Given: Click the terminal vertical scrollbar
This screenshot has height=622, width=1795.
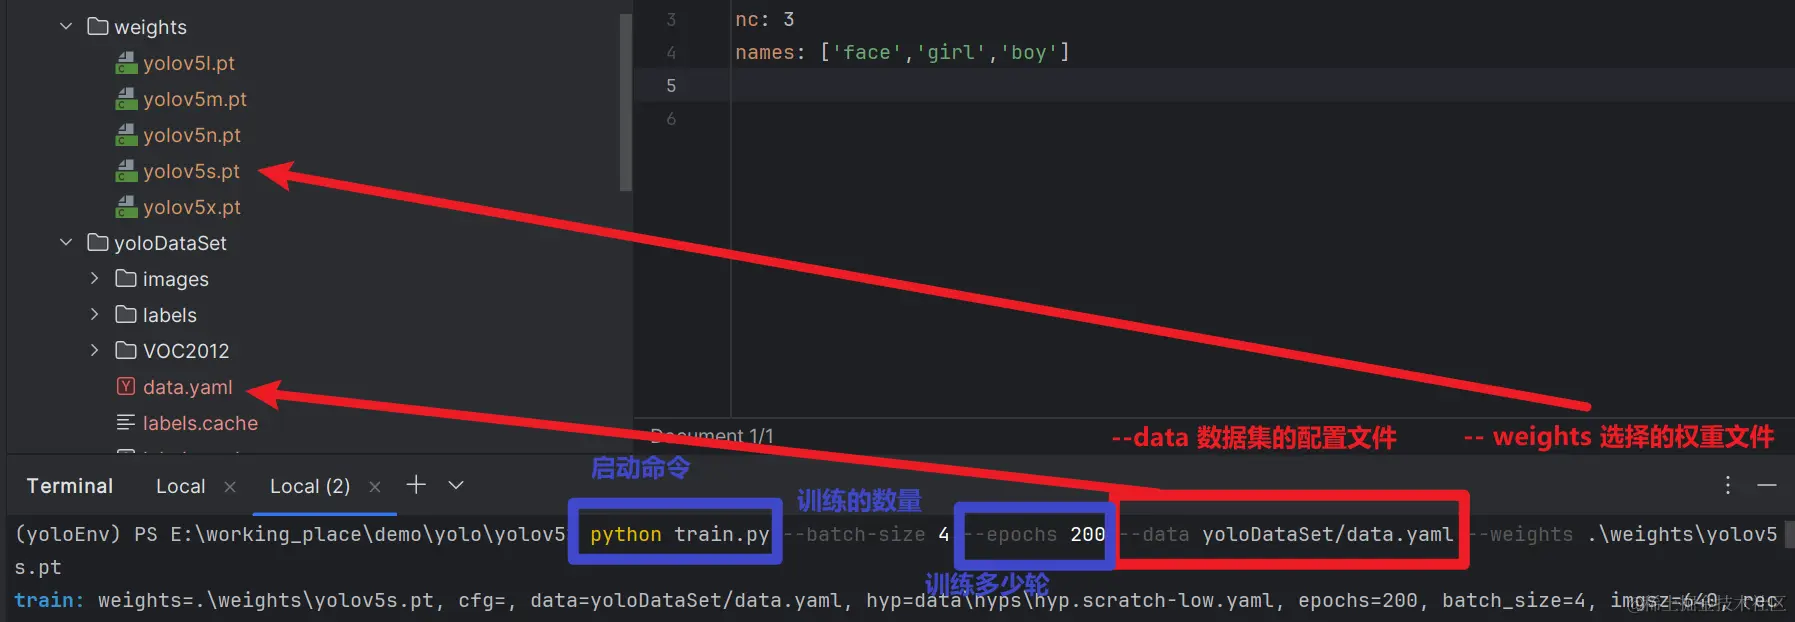Looking at the screenshot, I should click(x=1789, y=535).
